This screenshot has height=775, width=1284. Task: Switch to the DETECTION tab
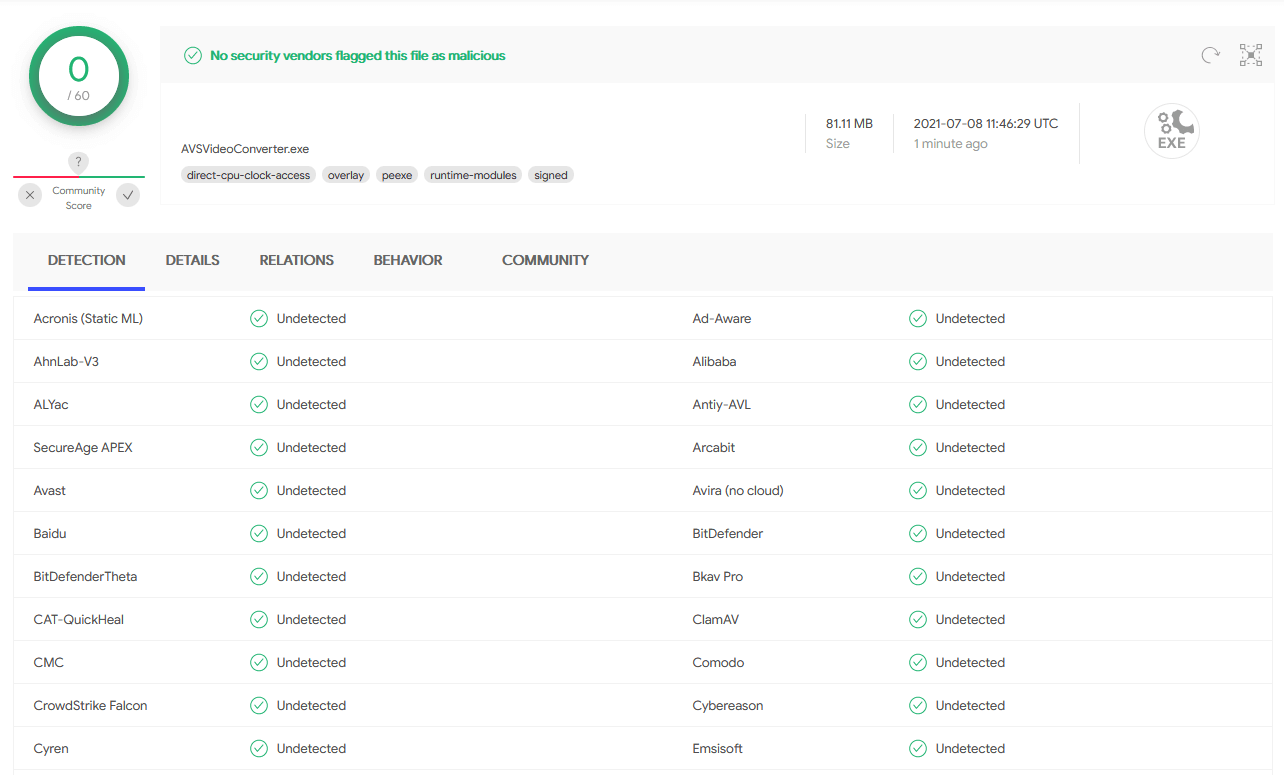click(x=87, y=260)
